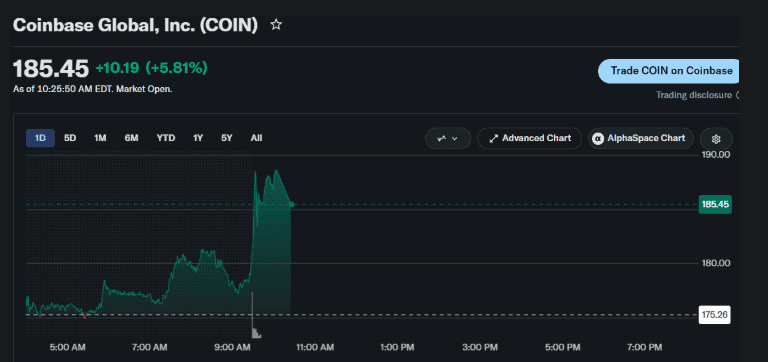
Task: Click the 190.00 axis label
Action: (x=716, y=154)
